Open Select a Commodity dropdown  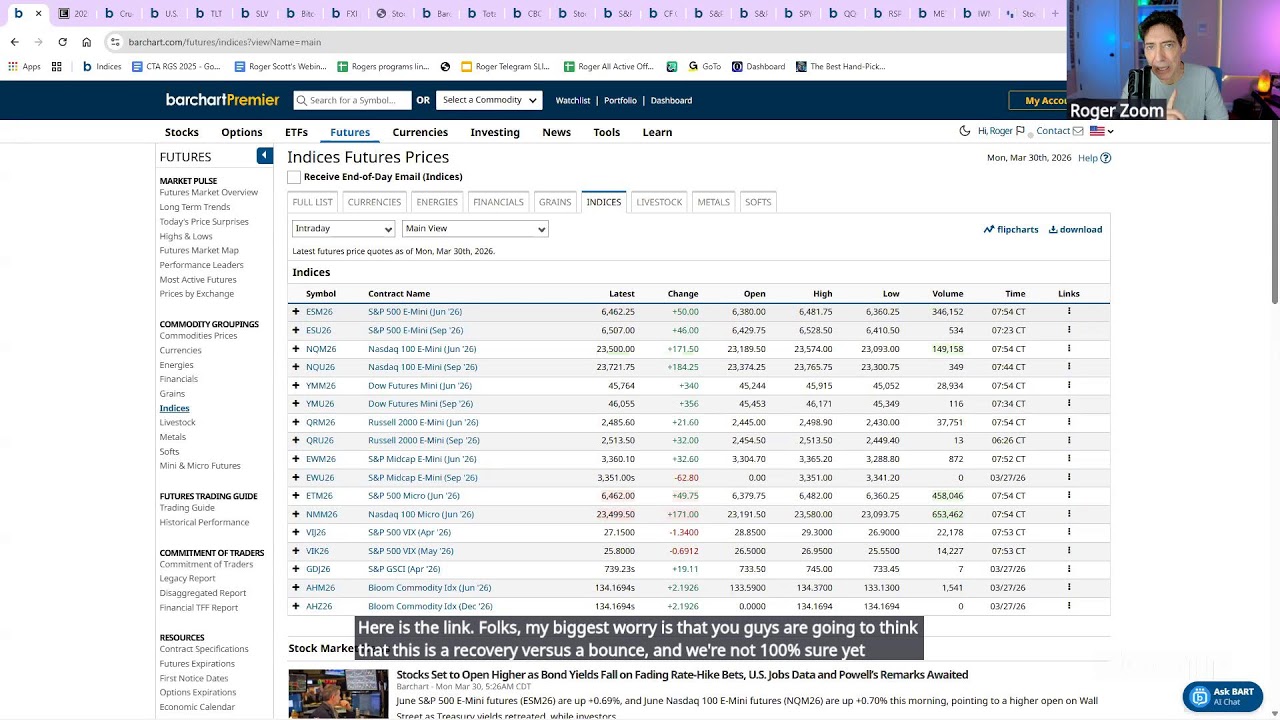point(489,100)
